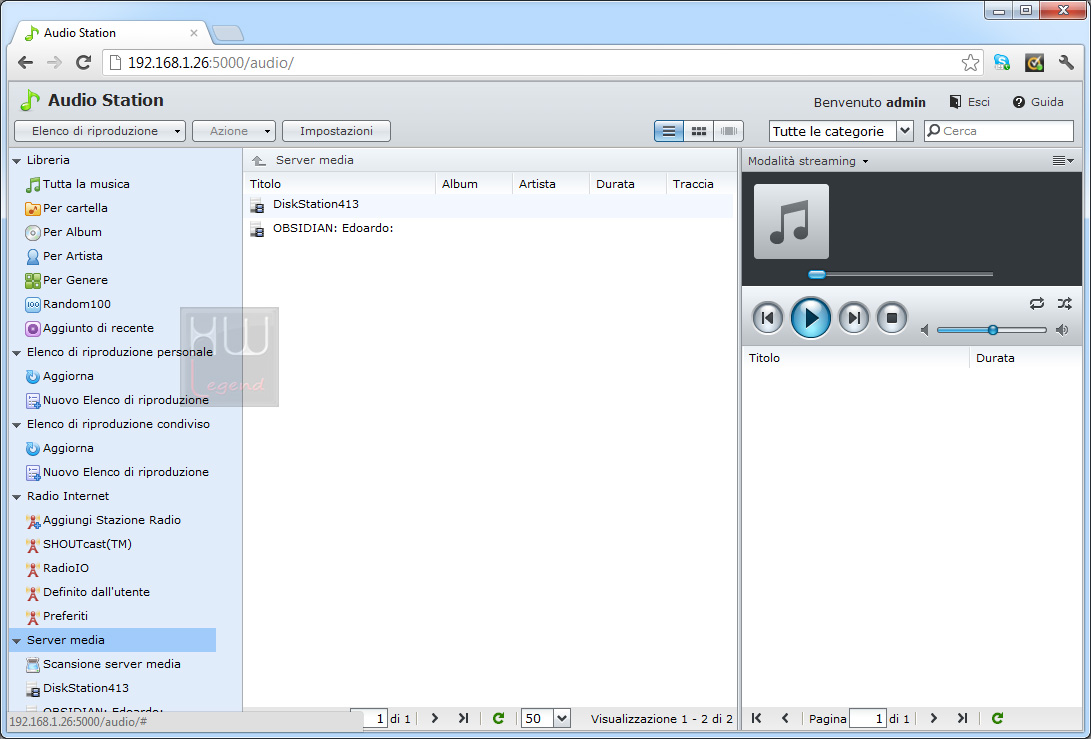Seek using the track progress bar
Viewport: 1091px width, 739px height.
900,274
